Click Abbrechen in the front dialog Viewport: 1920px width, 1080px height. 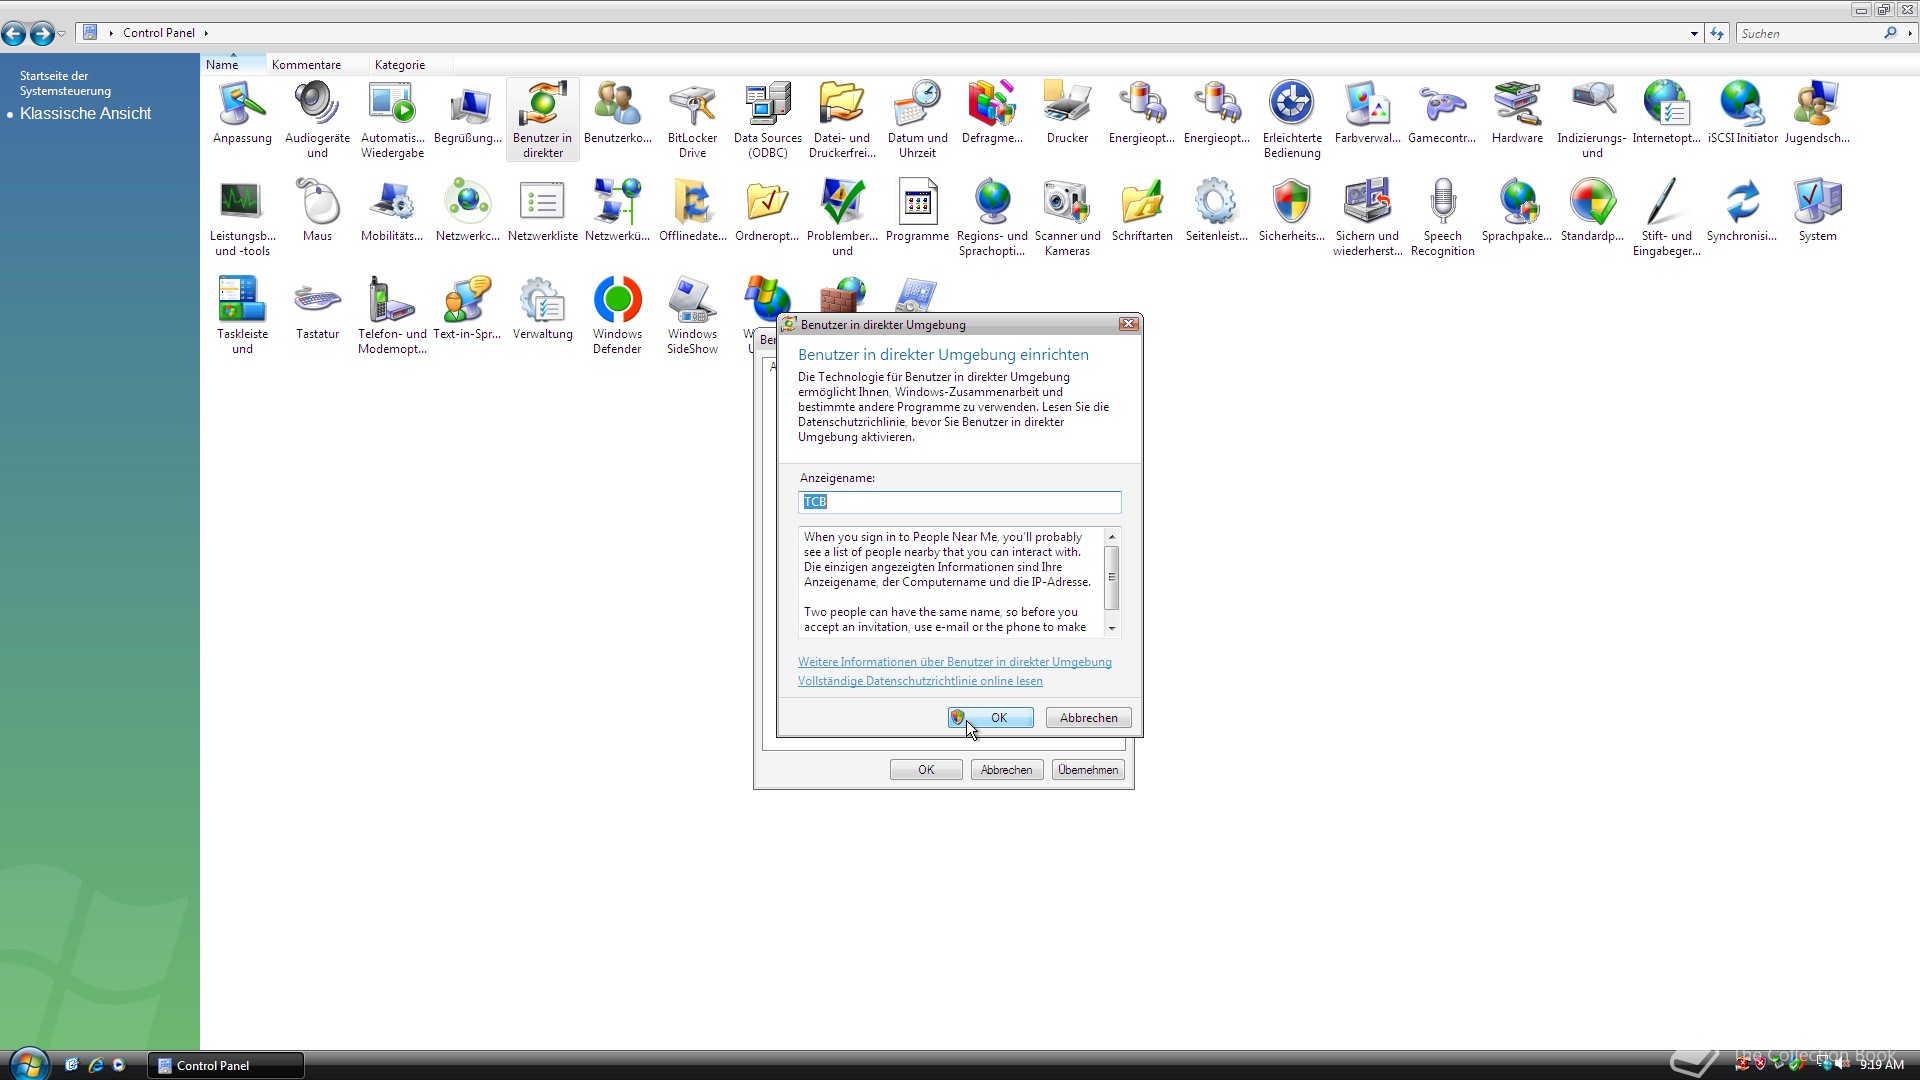1088,718
